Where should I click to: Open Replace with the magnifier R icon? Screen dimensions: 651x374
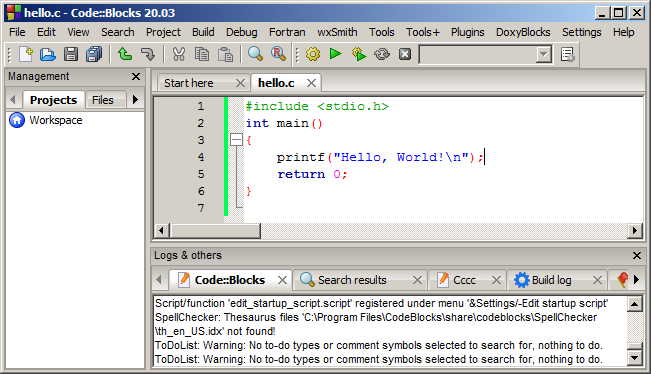[278, 54]
